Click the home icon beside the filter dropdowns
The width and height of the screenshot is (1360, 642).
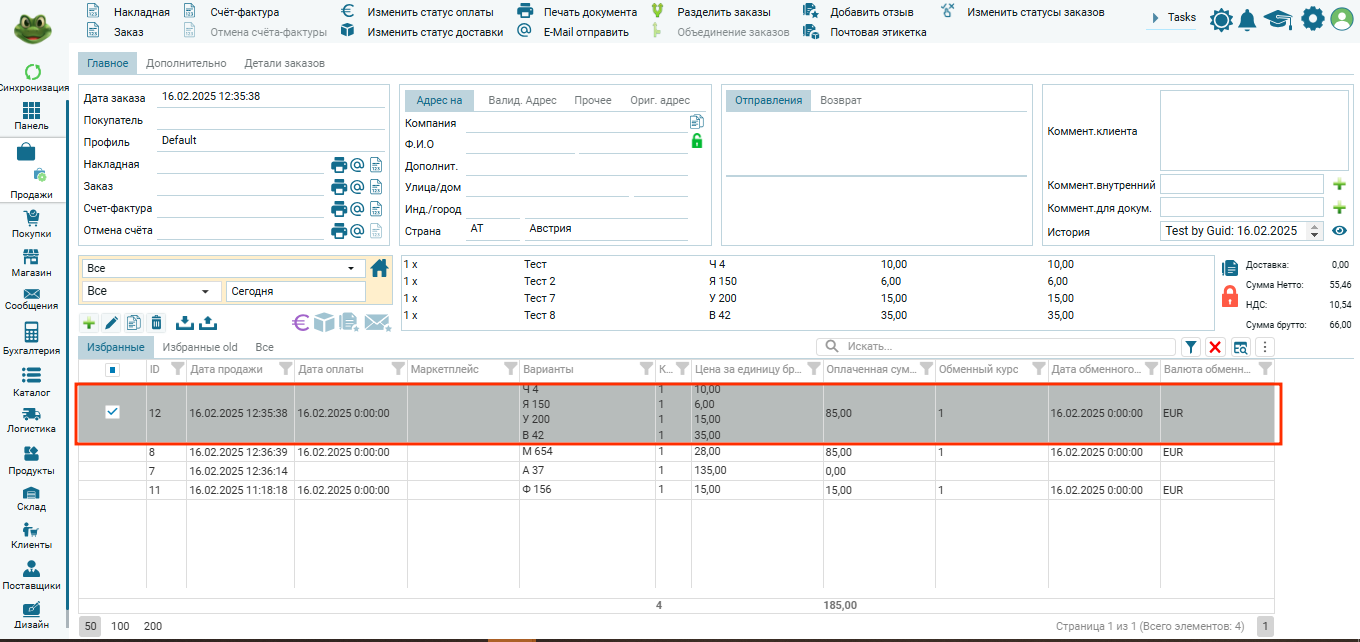point(380,268)
